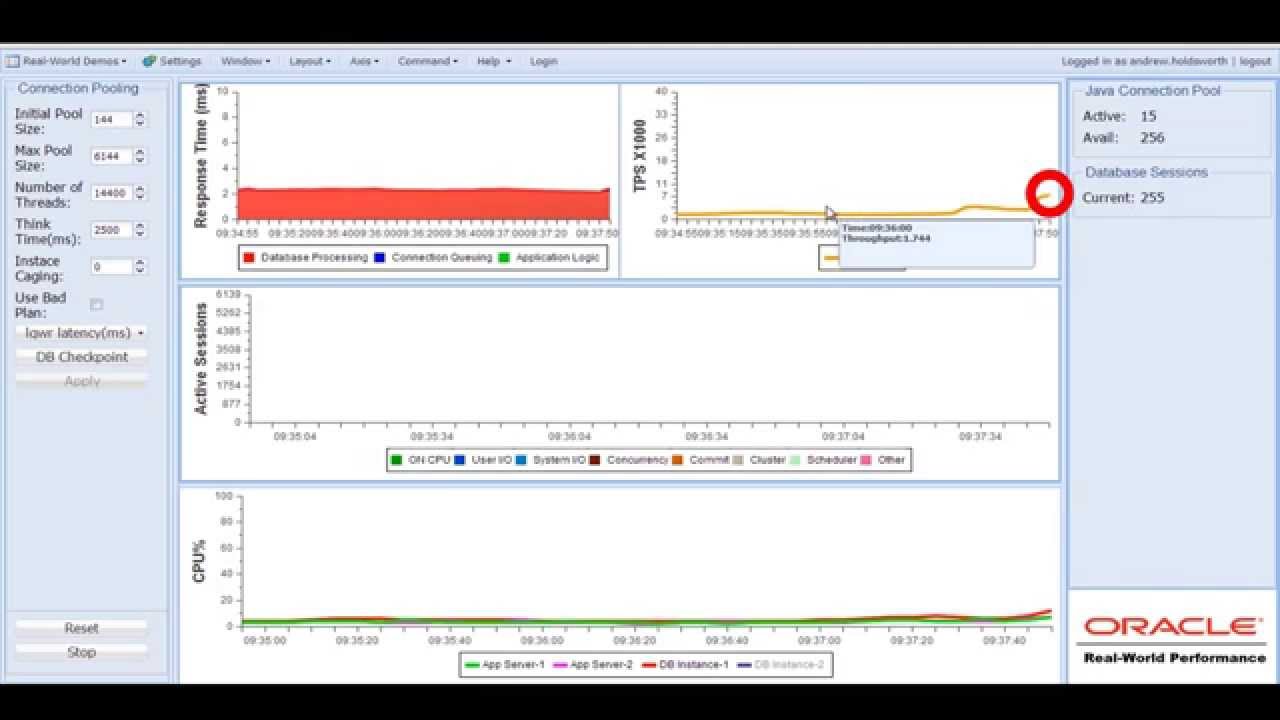Click the Instance Caging input field
Viewport: 1280px width, 720px height.
[111, 267]
